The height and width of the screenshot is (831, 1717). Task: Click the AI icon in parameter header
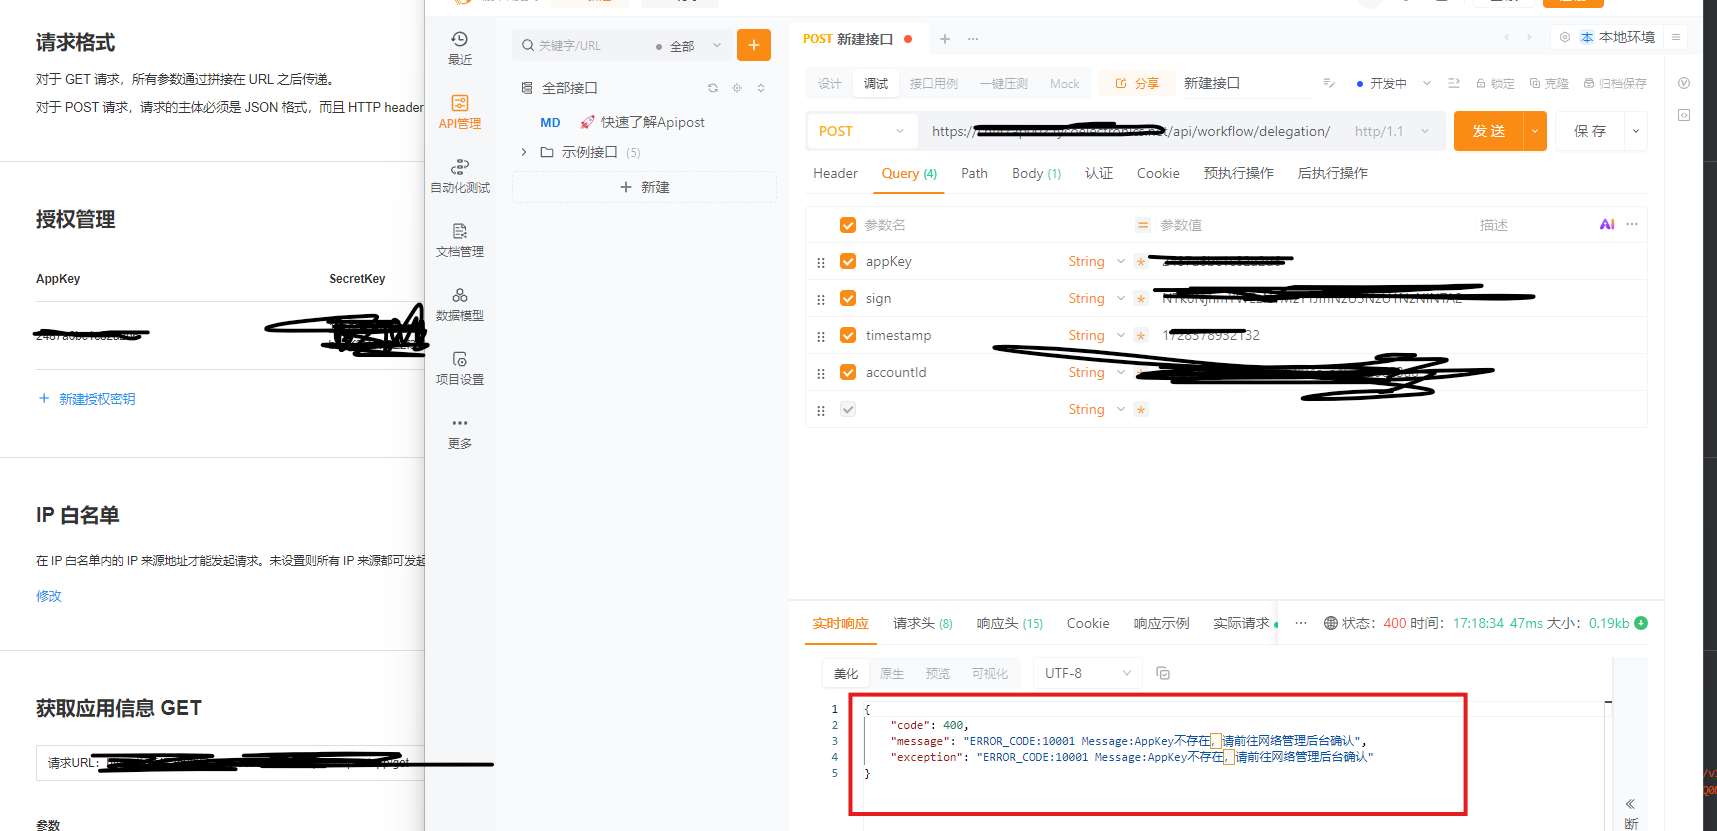(1606, 225)
